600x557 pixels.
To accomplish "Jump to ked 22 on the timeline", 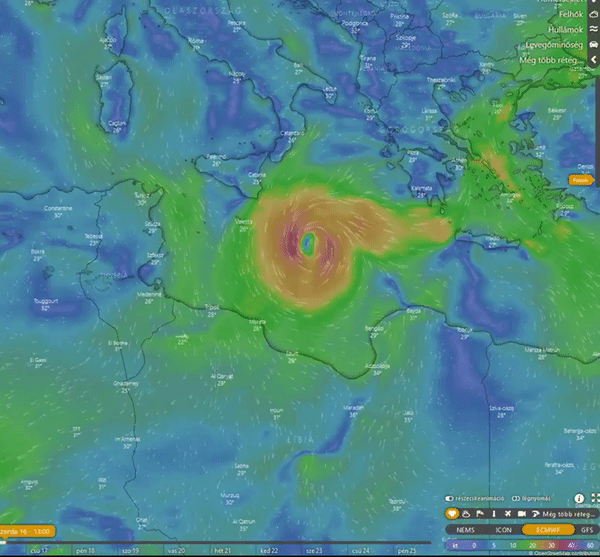I will tap(268, 550).
